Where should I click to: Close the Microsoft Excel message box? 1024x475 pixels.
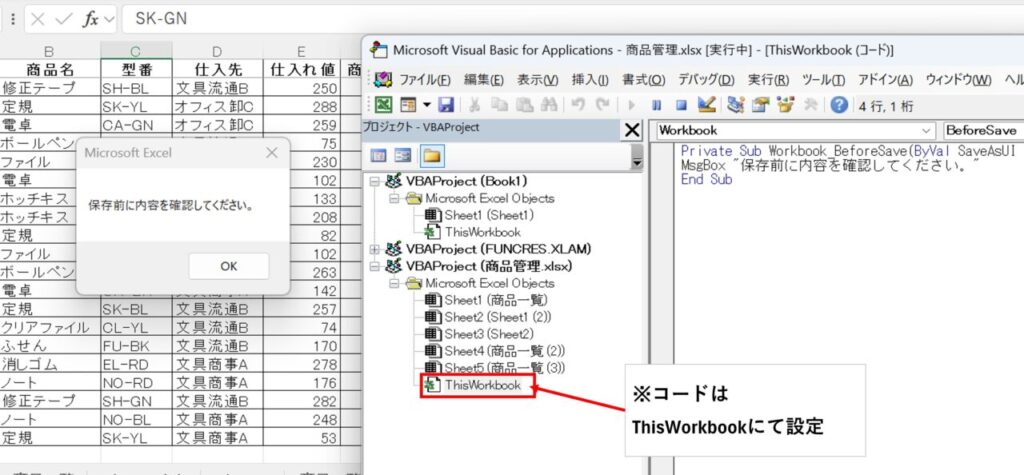point(272,153)
